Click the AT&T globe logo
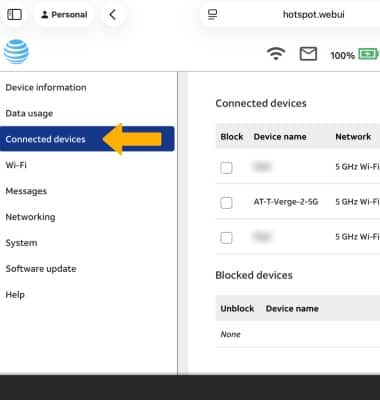This screenshot has height=400, width=380. (16, 52)
